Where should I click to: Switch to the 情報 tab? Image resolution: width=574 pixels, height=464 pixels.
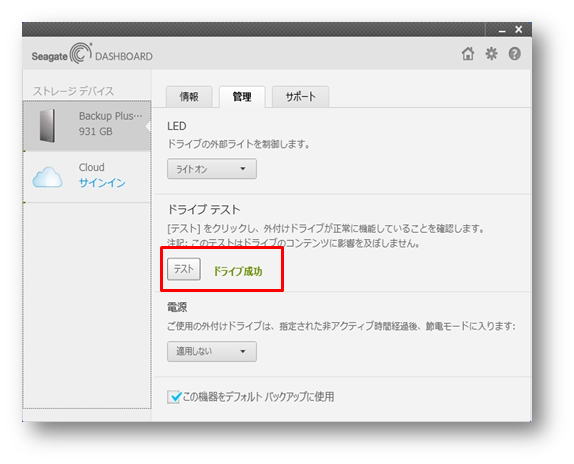189,97
